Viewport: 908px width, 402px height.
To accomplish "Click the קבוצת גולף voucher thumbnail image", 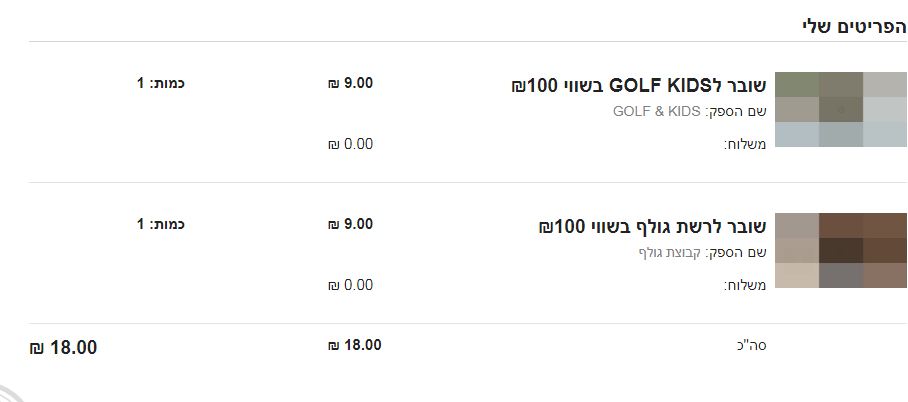I will click(840, 251).
